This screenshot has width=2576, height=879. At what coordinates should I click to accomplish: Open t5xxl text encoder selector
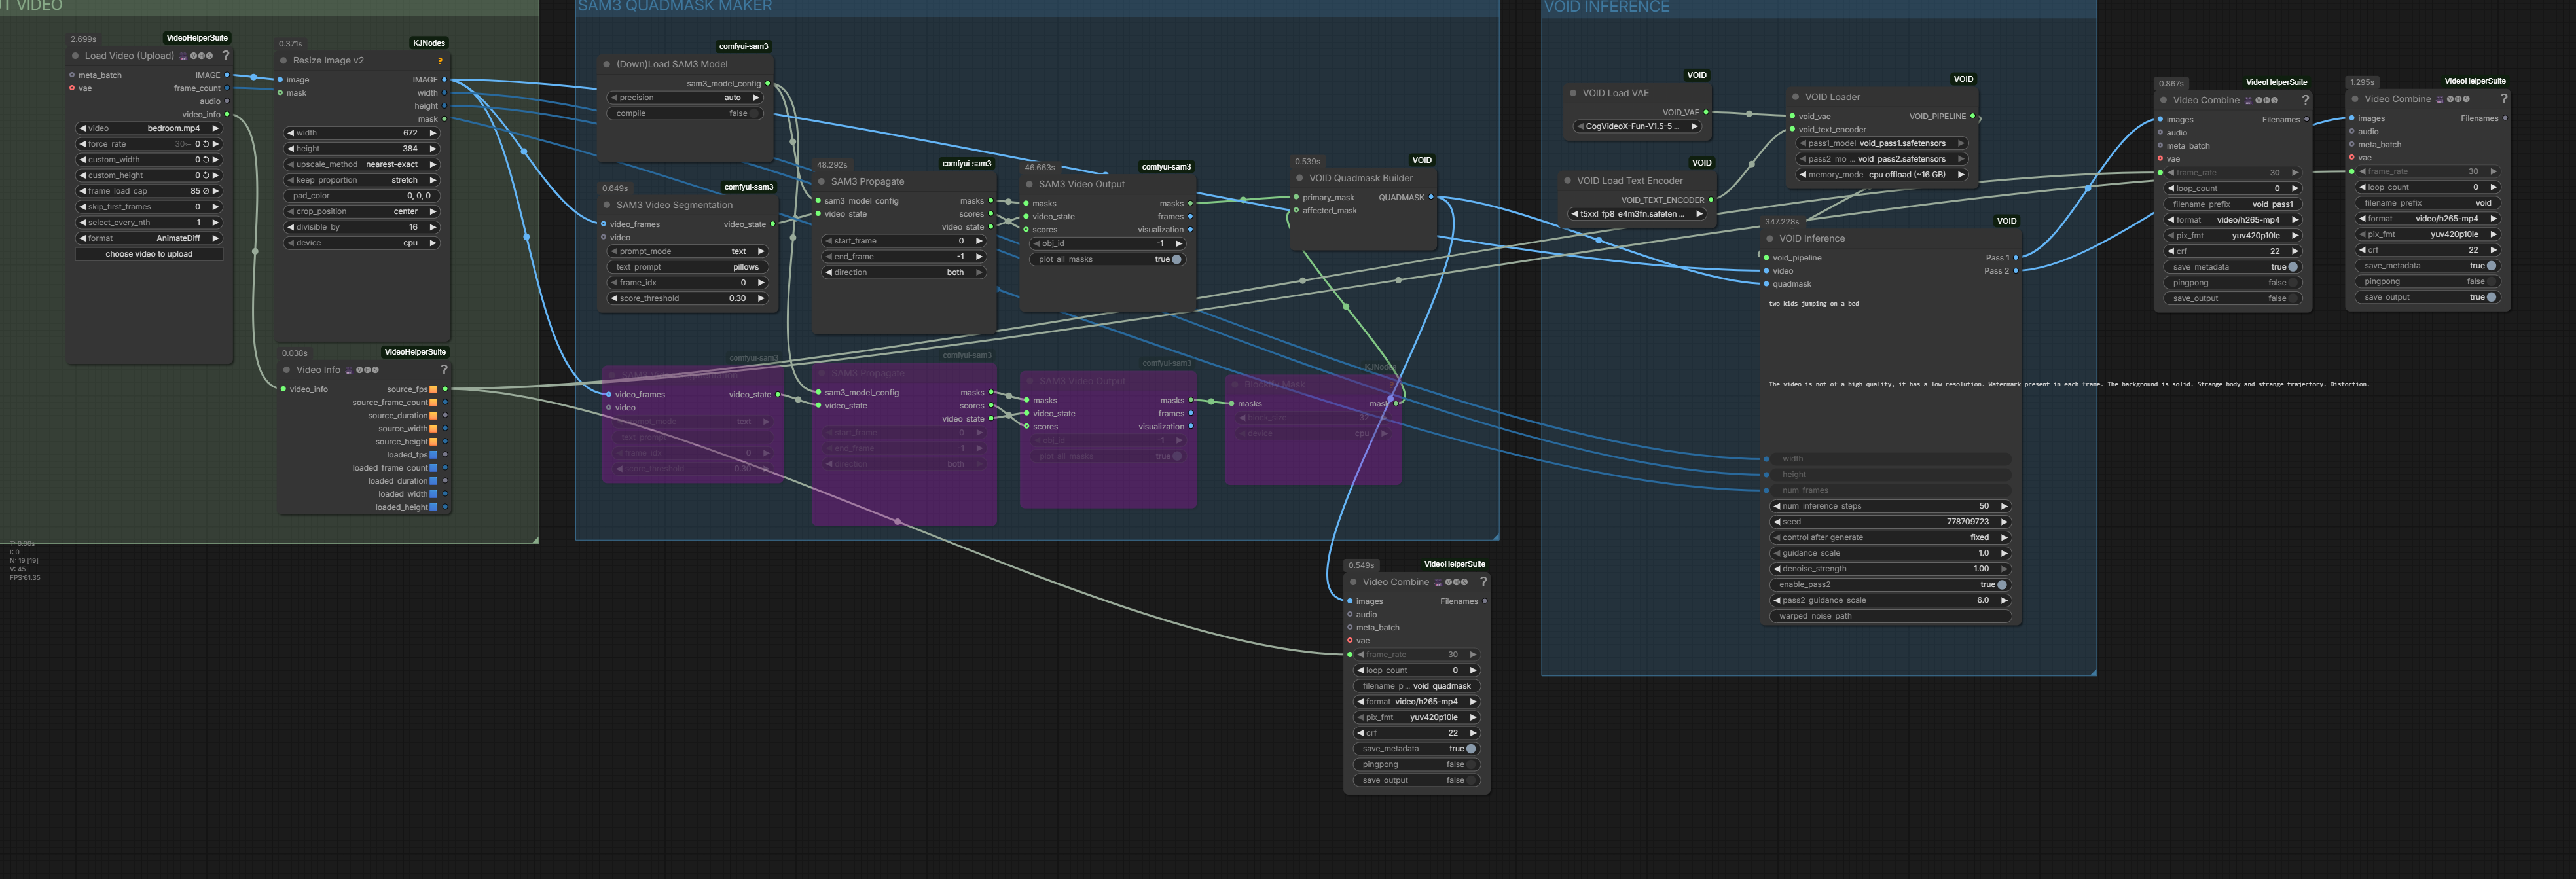tap(1638, 214)
